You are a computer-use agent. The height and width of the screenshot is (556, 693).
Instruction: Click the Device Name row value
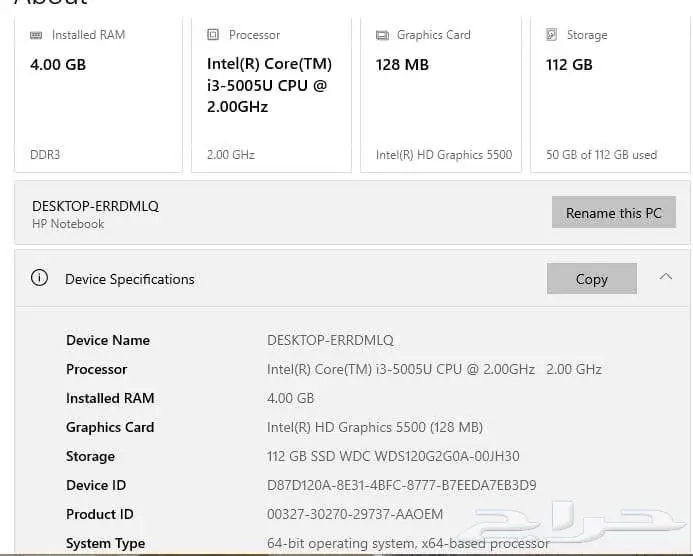coord(330,340)
